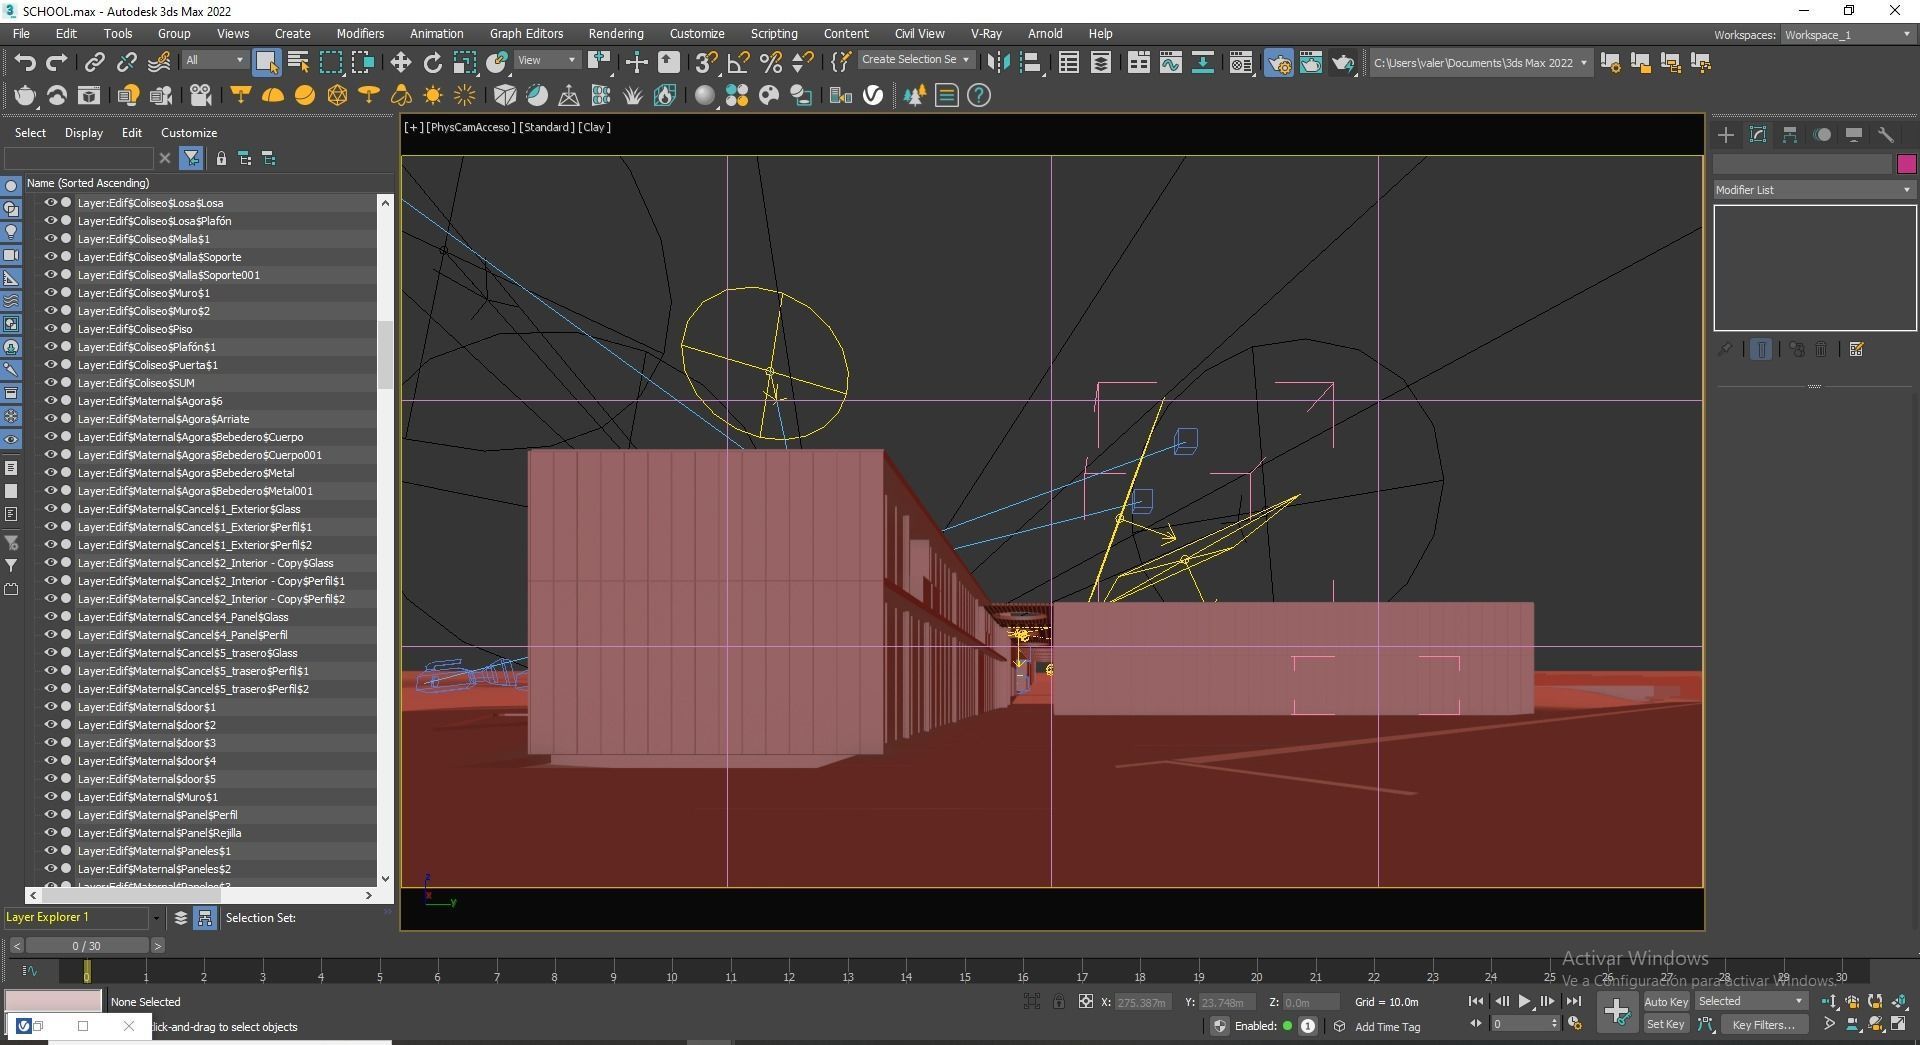
Task: Click the PhysCamAcceso viewport label
Action: point(471,127)
